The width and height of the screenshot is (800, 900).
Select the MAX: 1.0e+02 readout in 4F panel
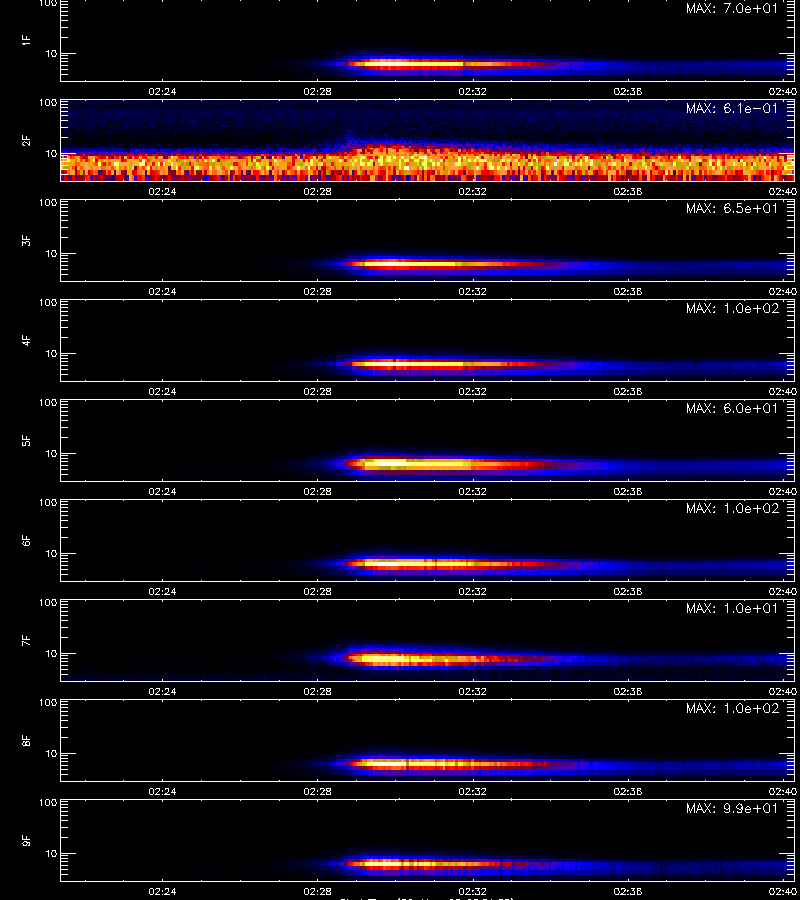[x=732, y=308]
